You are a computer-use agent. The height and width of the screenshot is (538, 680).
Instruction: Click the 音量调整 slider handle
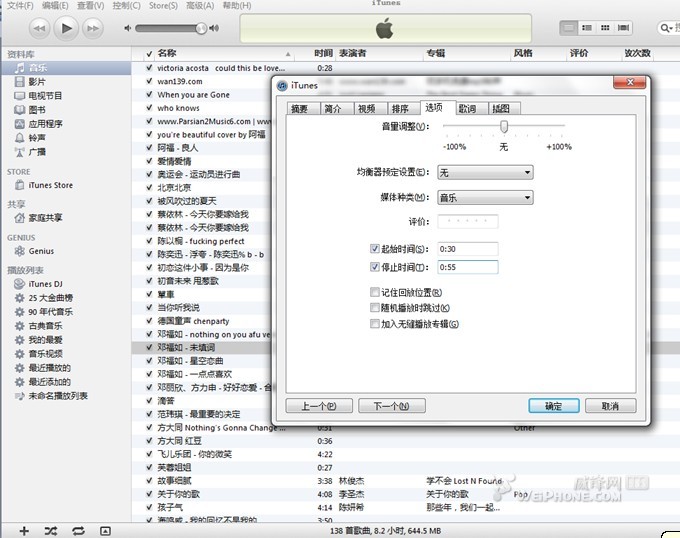pyautogui.click(x=503, y=127)
